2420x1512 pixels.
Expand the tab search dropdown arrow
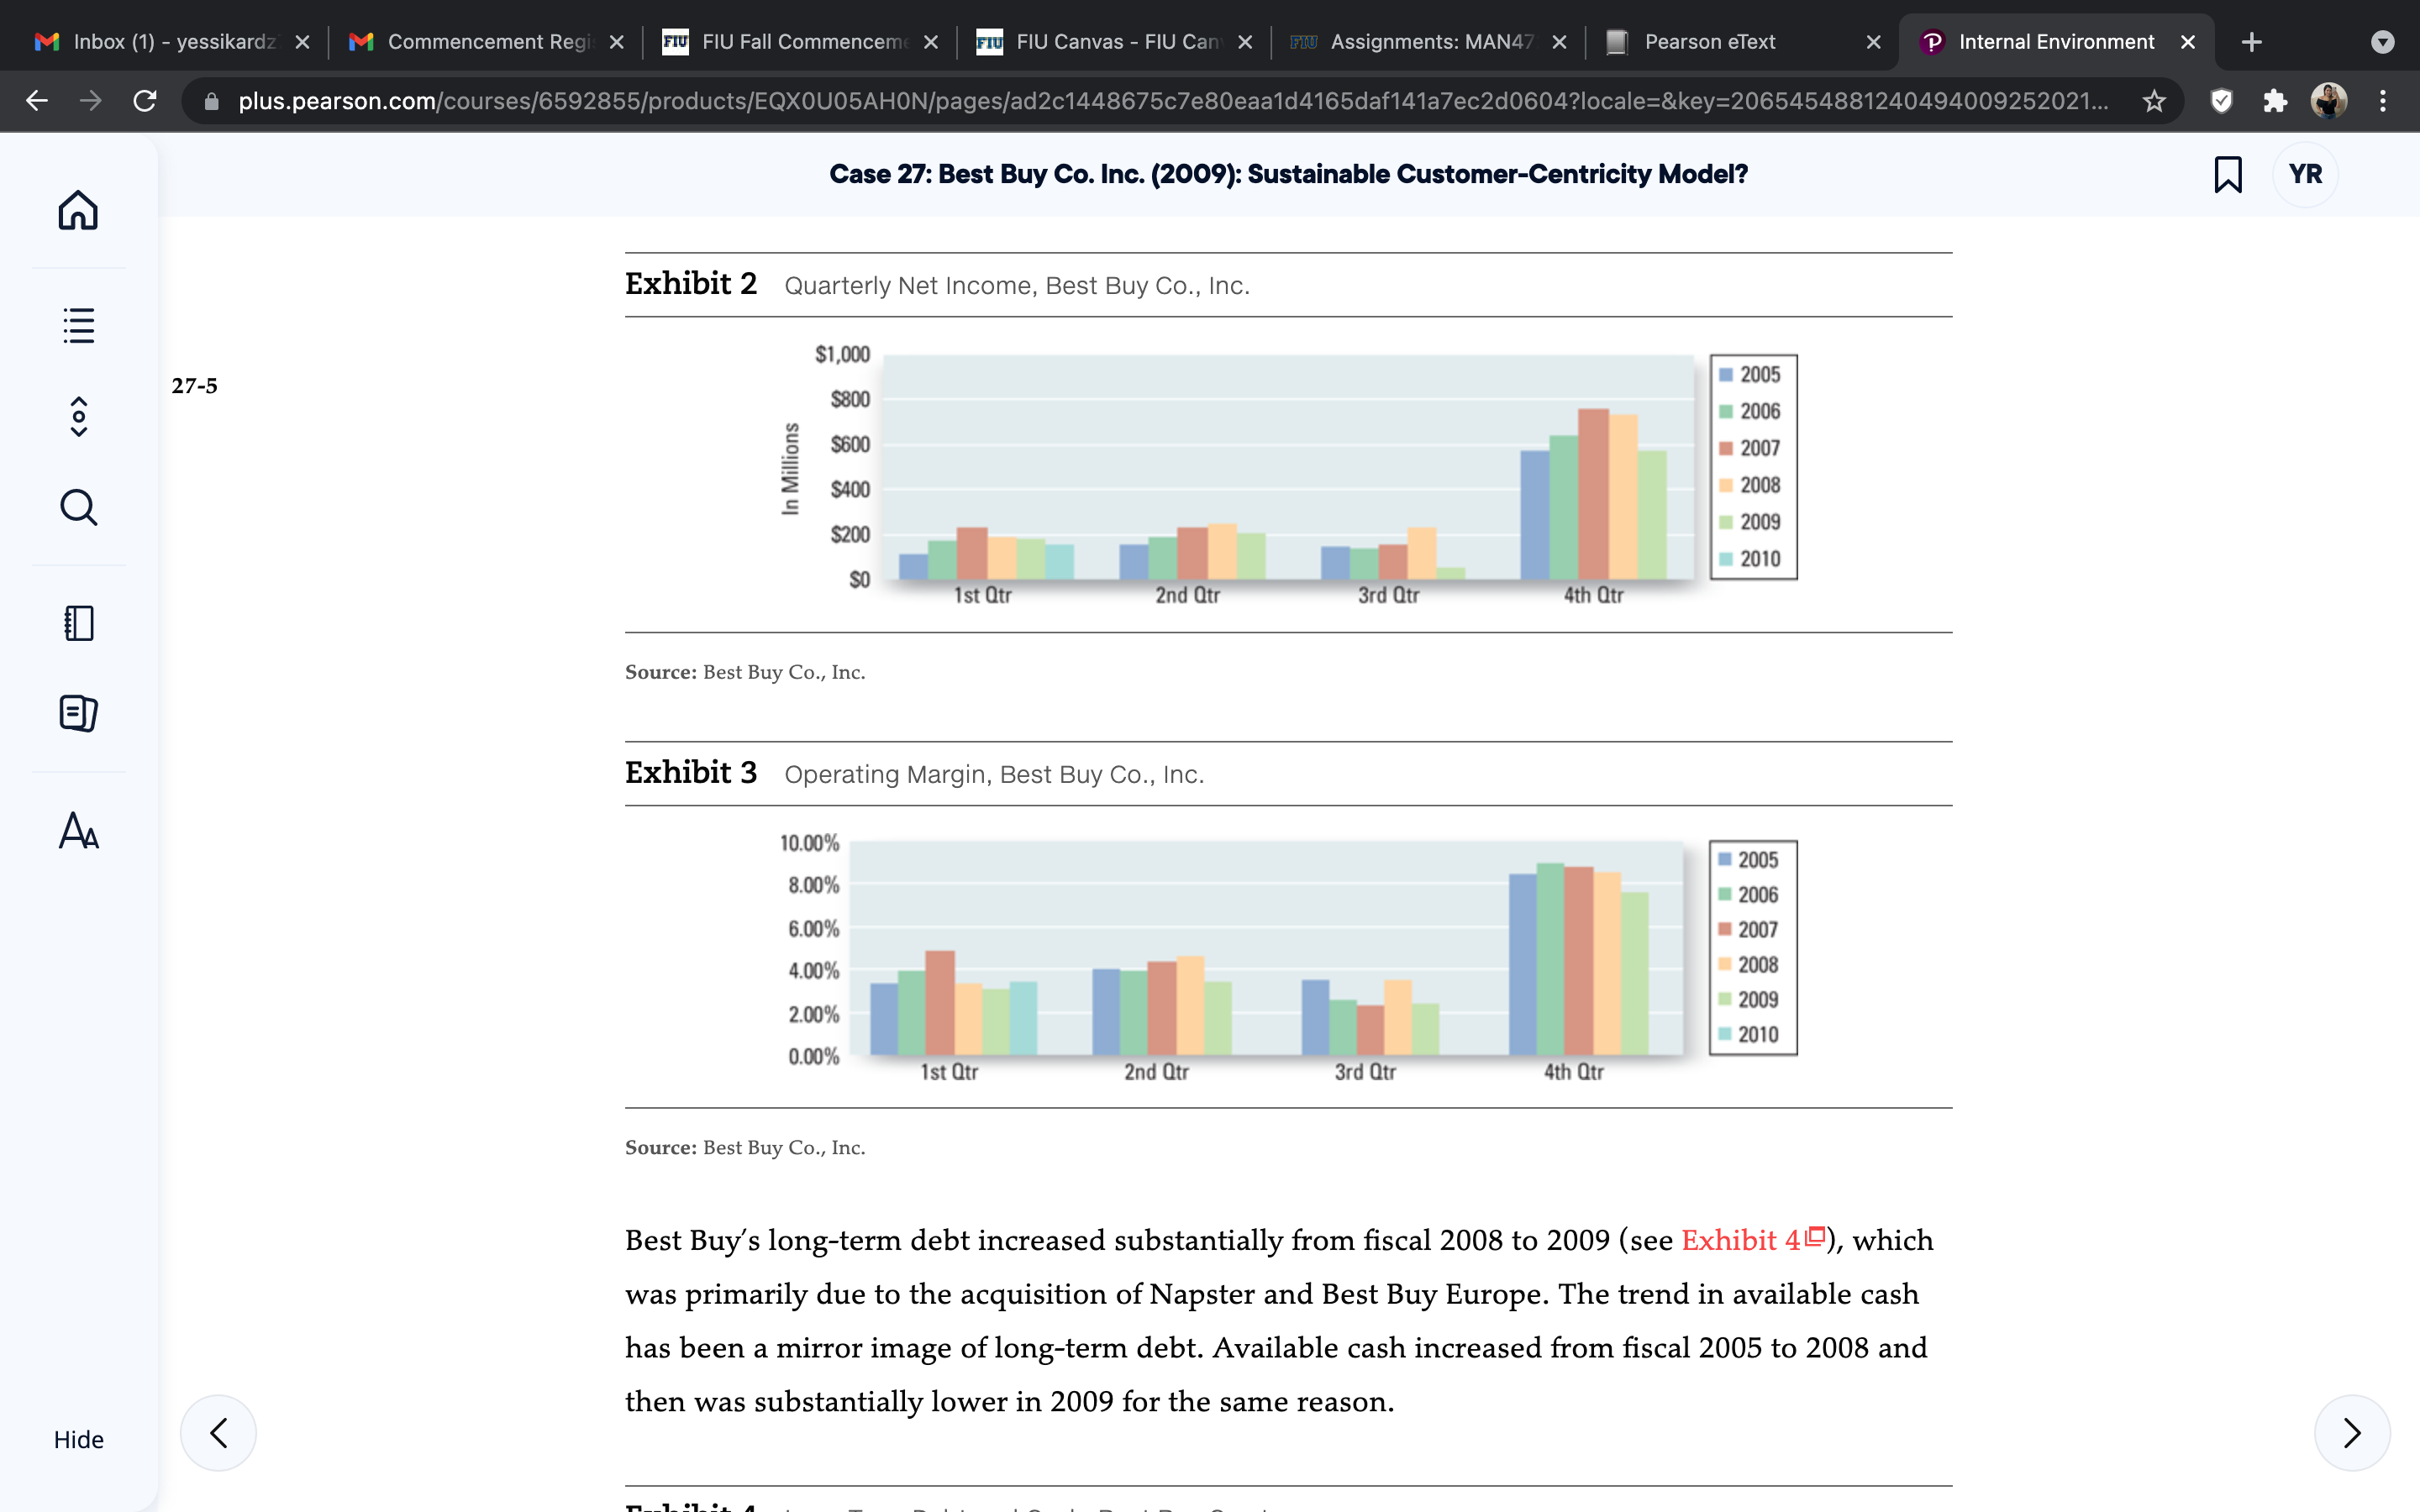tap(2383, 42)
